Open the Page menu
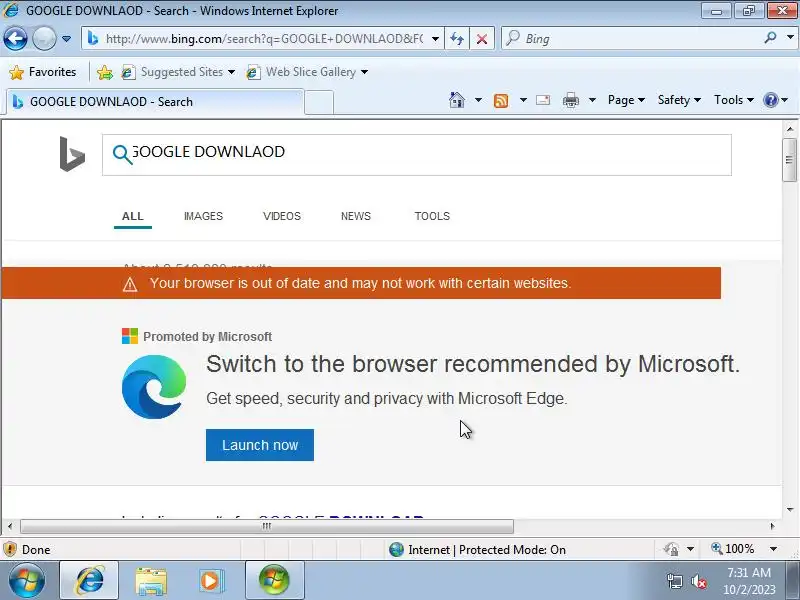 [x=626, y=100]
